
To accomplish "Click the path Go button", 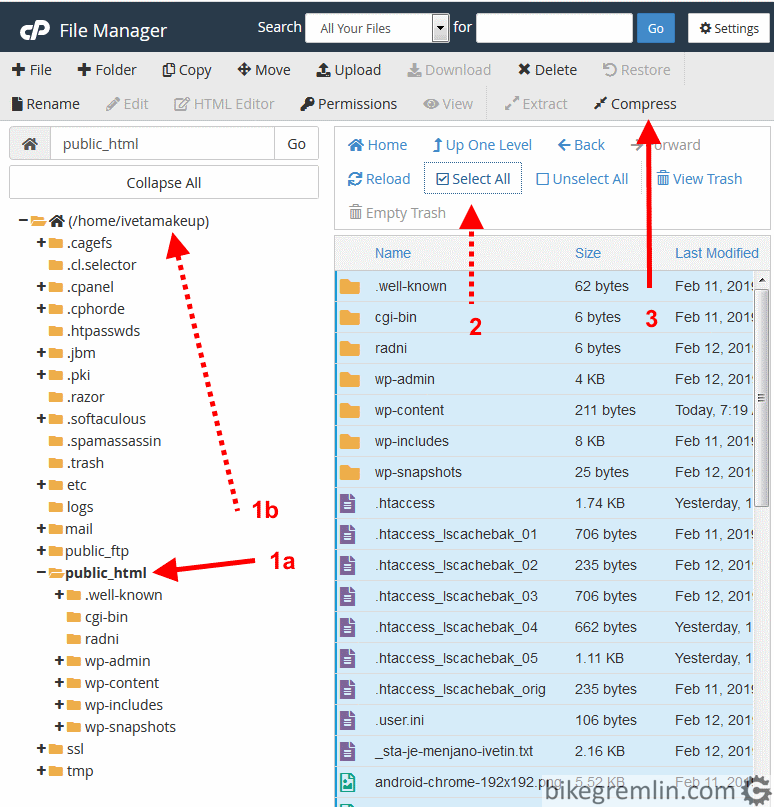I will (x=296, y=144).
